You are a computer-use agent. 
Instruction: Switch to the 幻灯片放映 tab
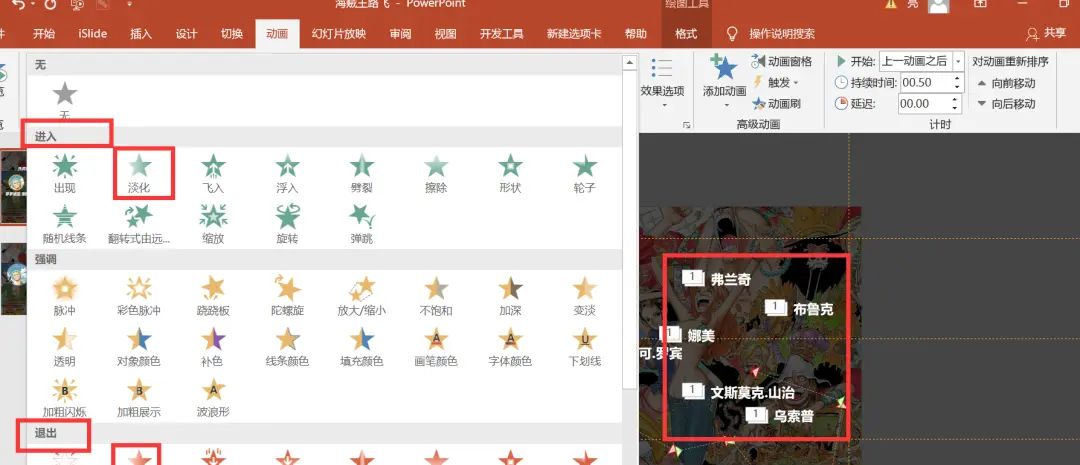339,34
